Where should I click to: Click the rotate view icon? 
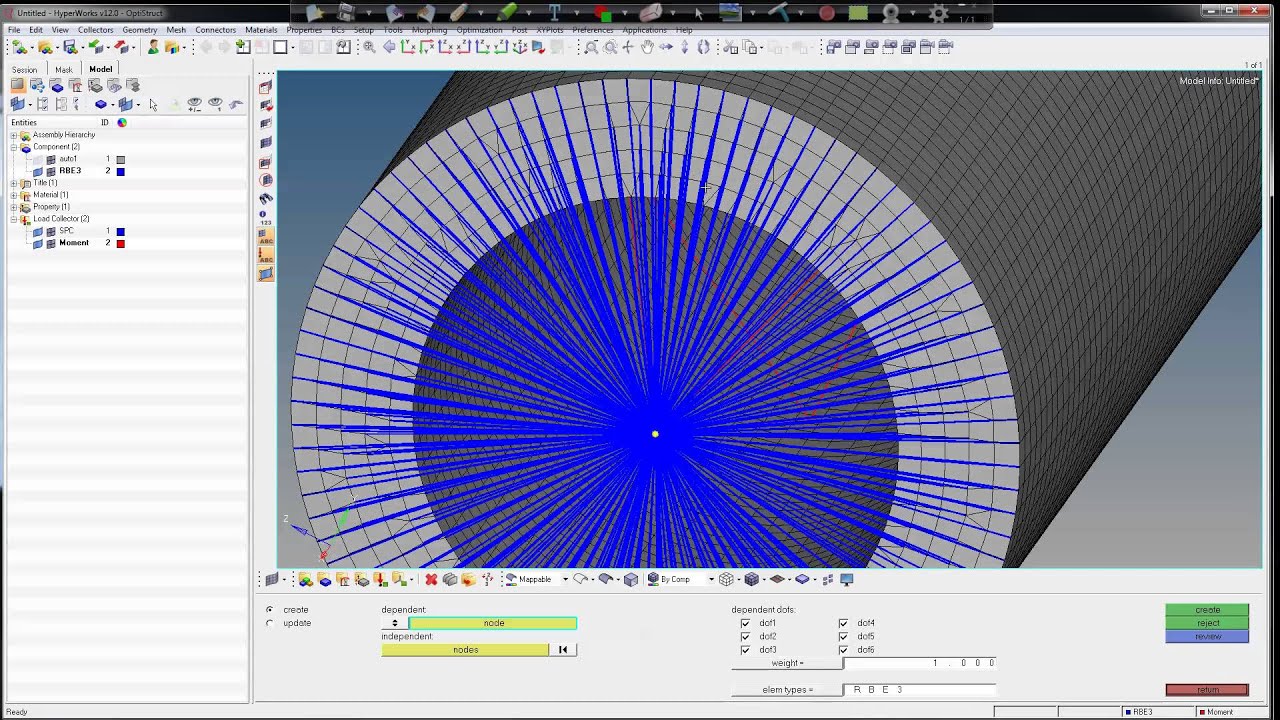703,47
